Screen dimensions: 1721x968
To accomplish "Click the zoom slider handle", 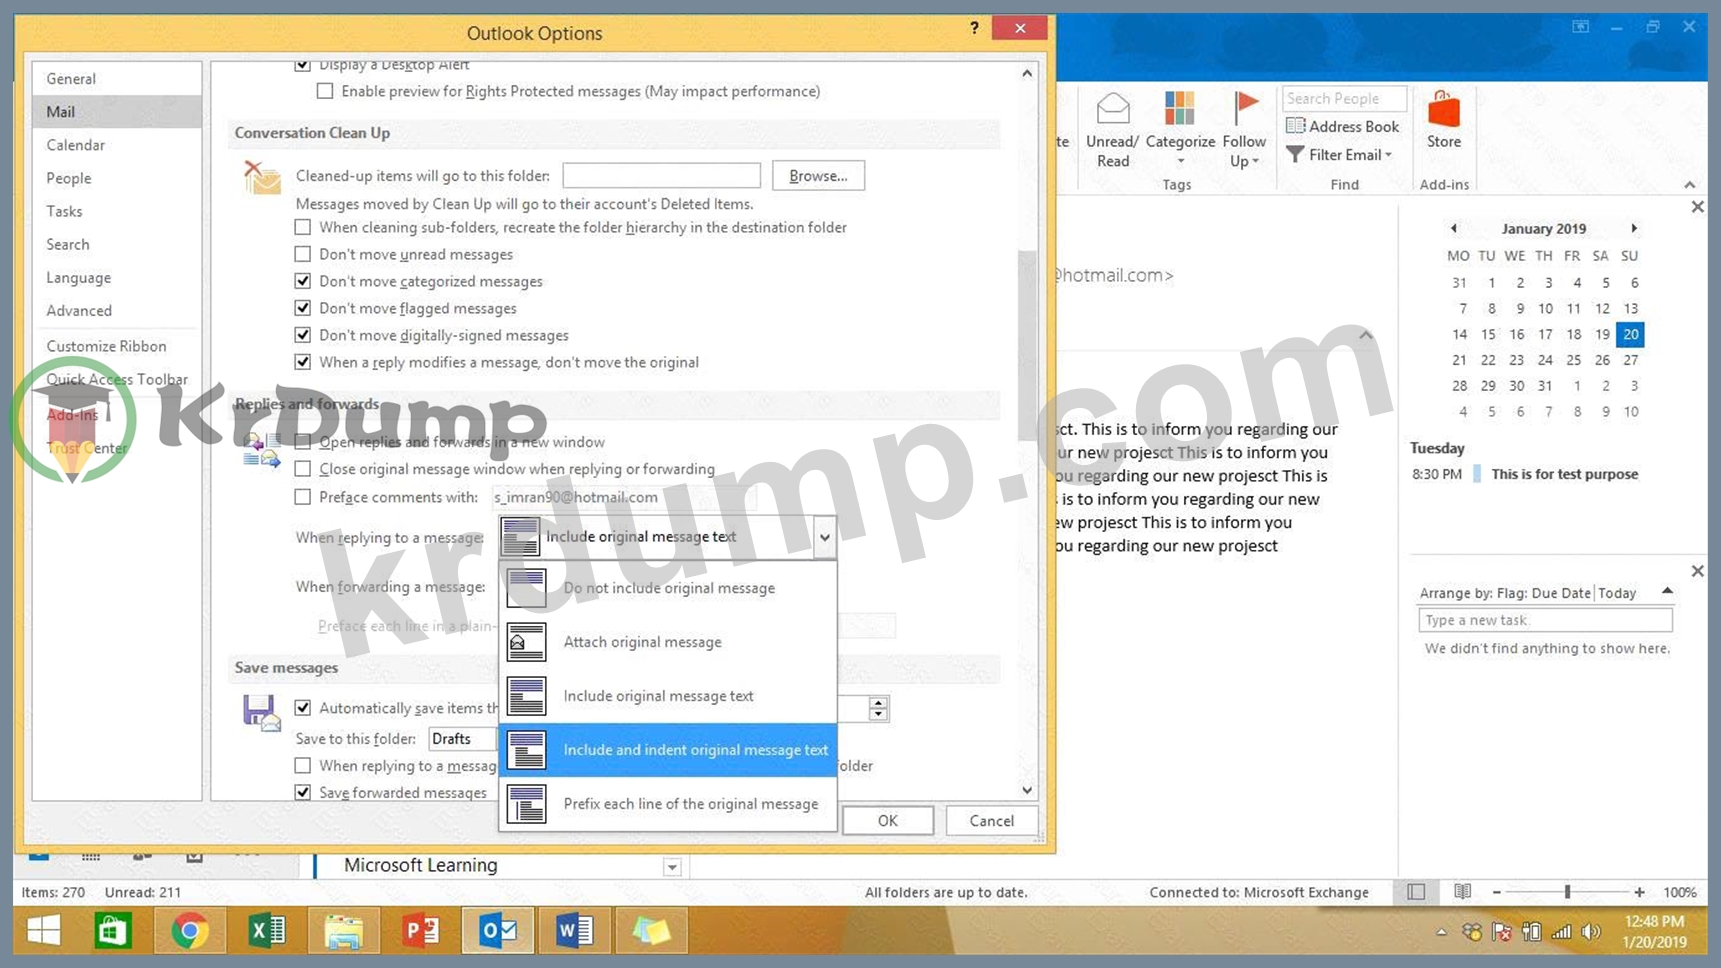I will click(x=1567, y=892).
